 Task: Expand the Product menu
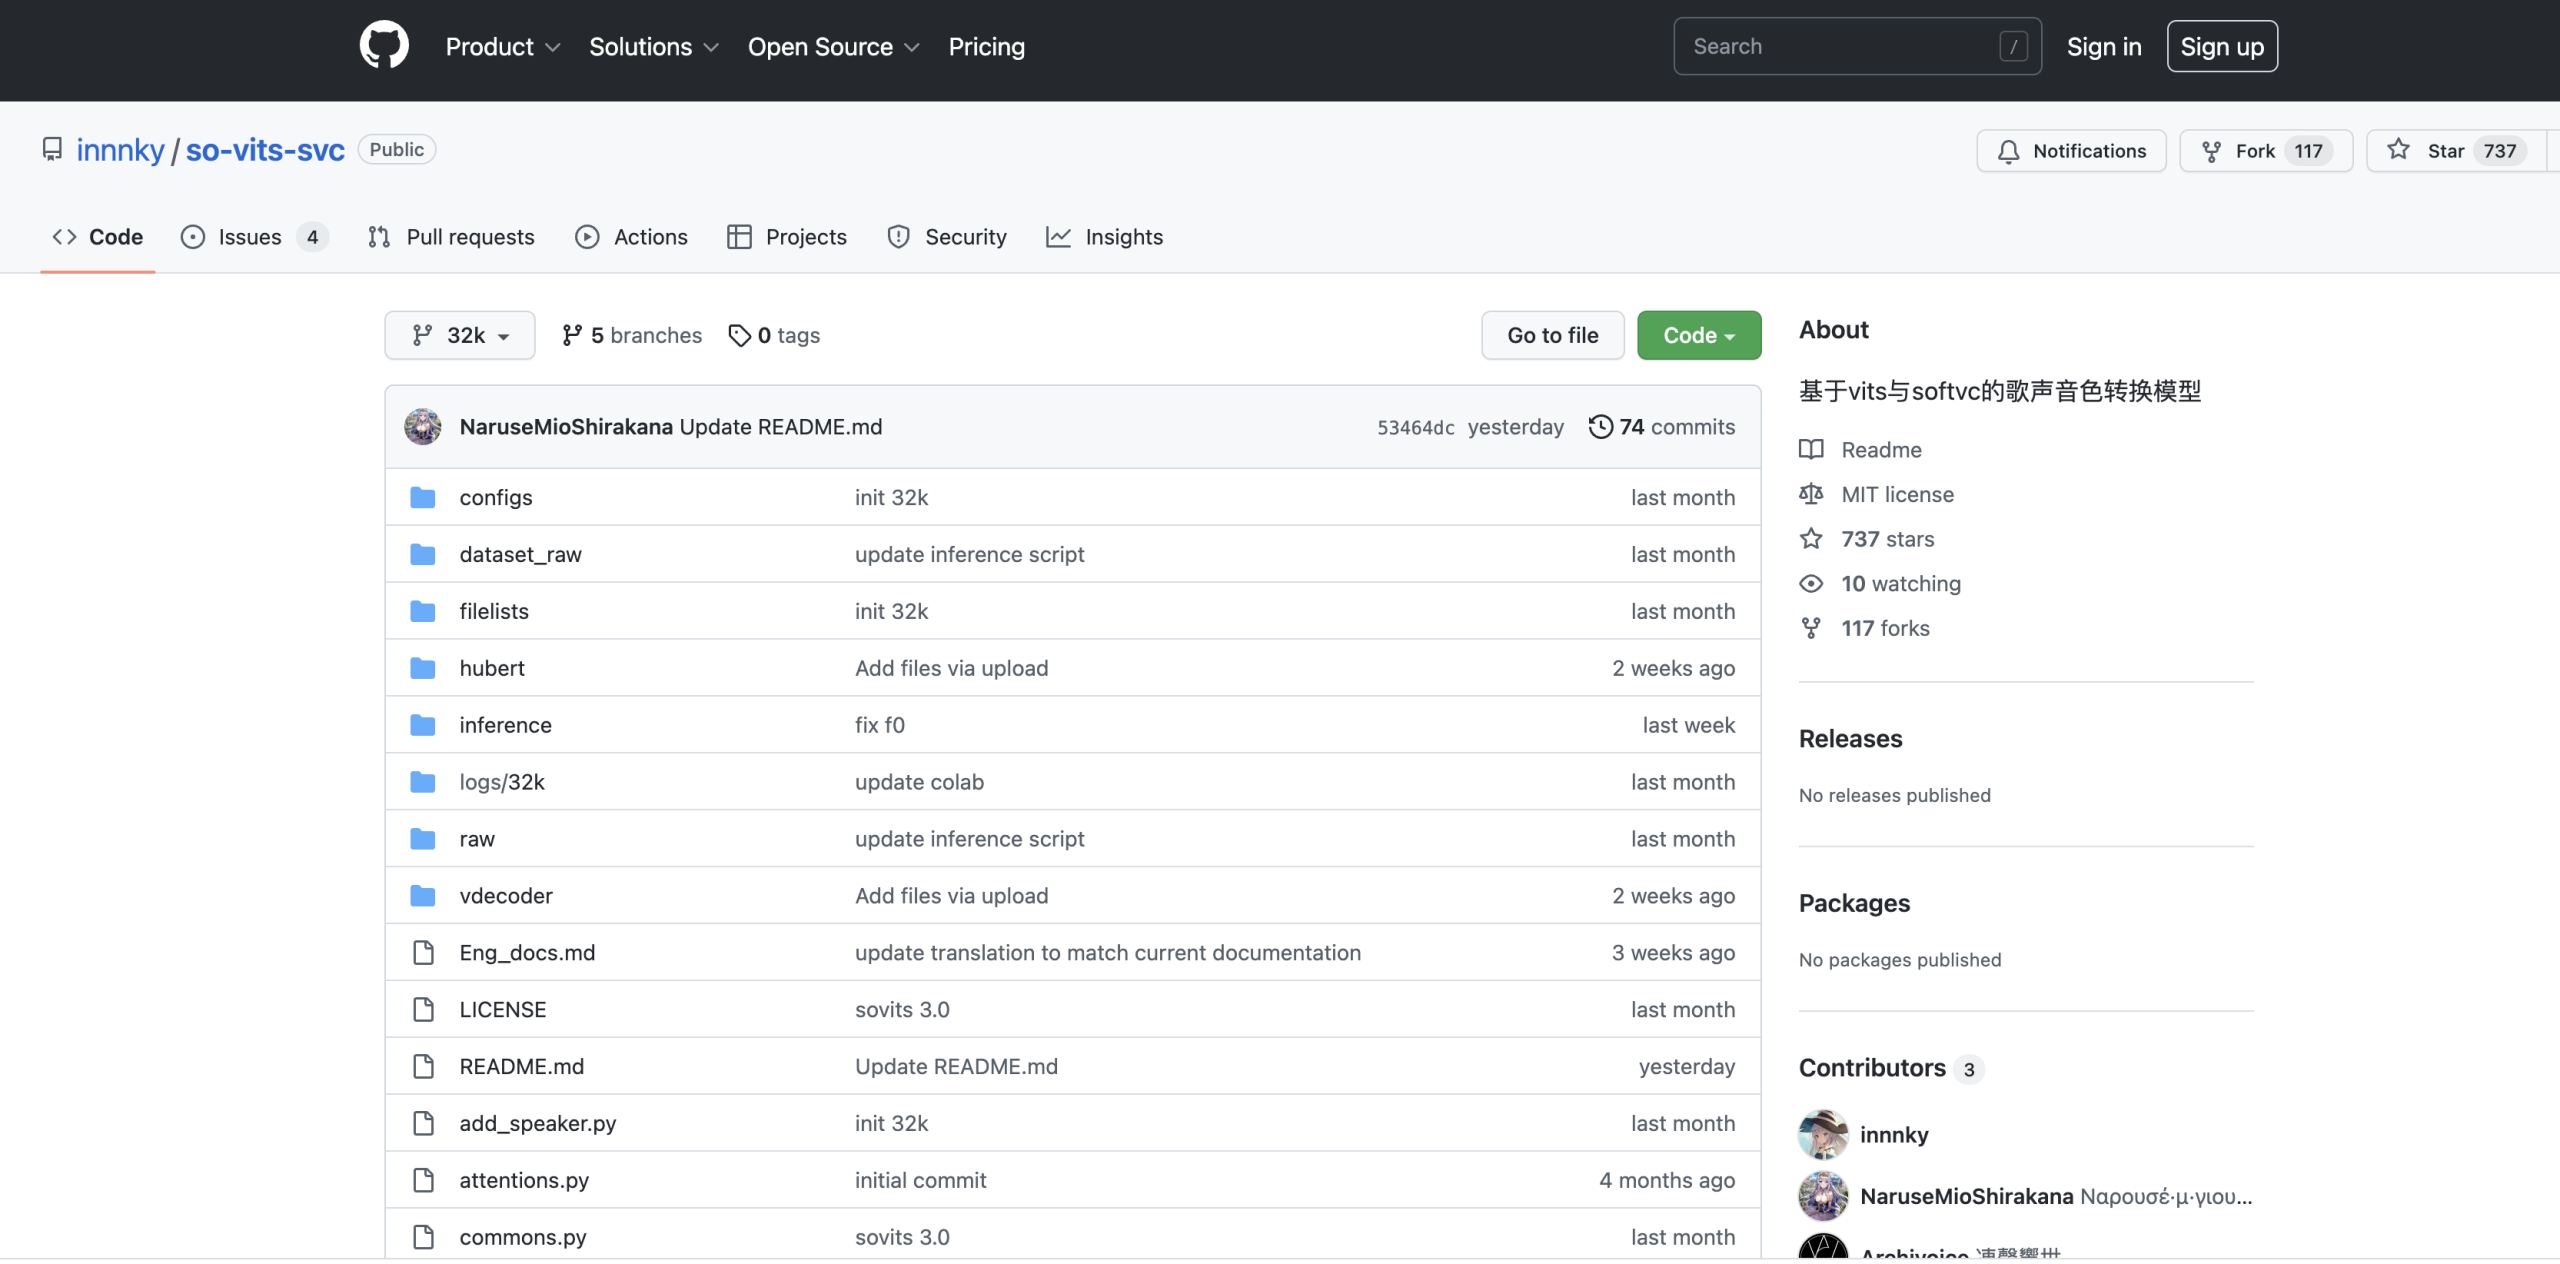502,47
